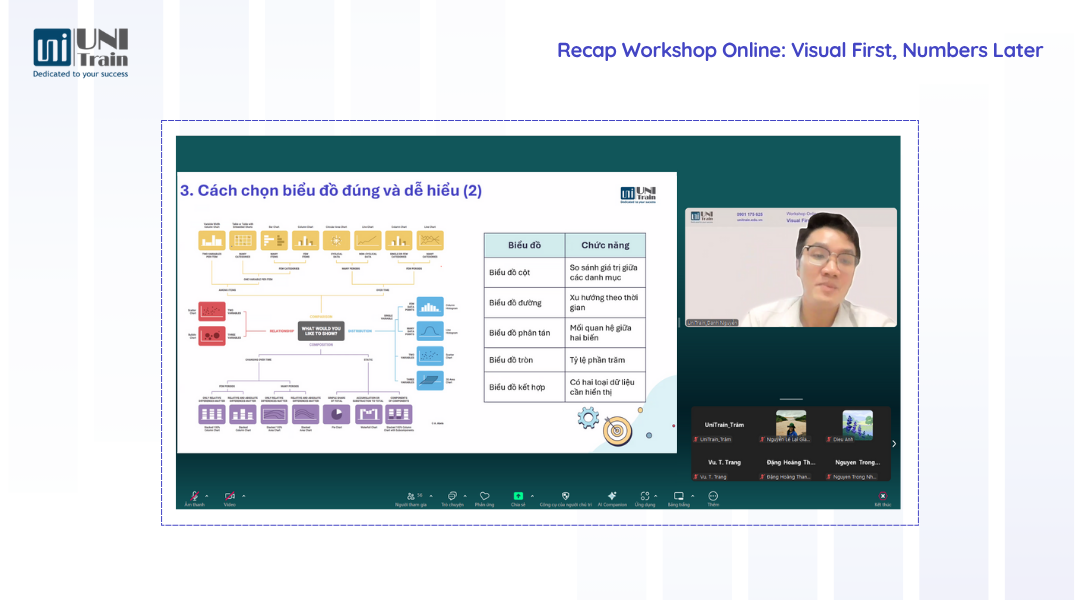1080x600 pixels.
Task: Click muted mic icon on UniTrain_Trâm label
Action: pos(696,439)
